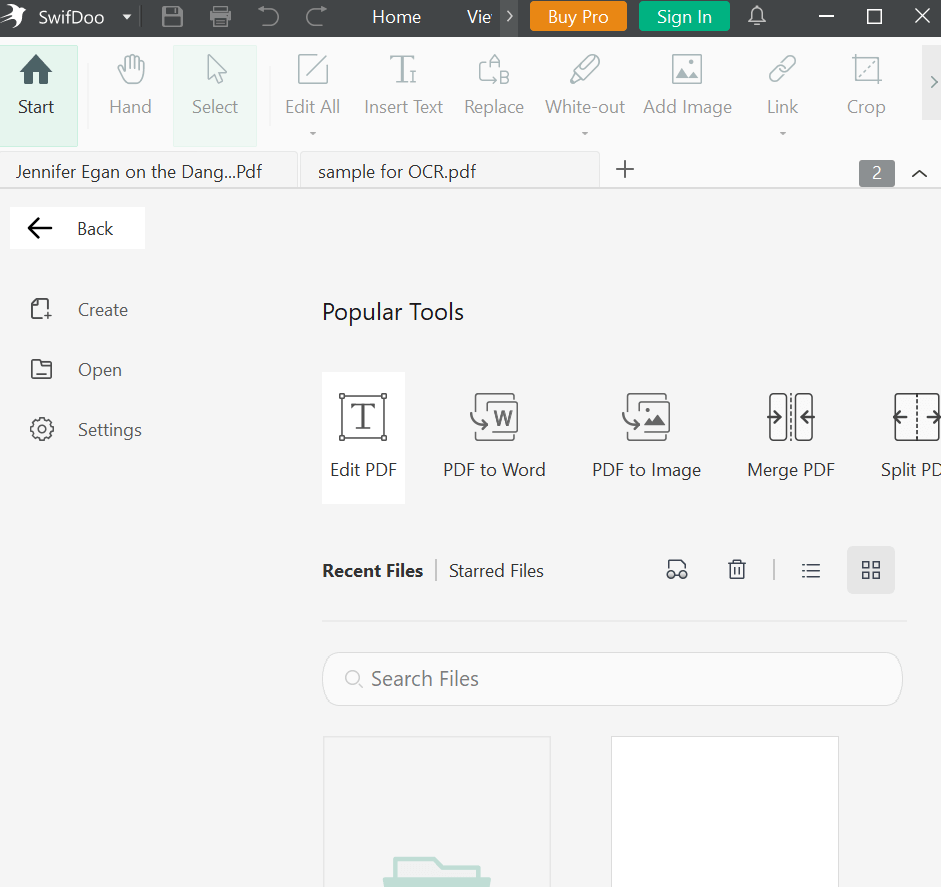The width and height of the screenshot is (941, 887).
Task: Open the first recent file thumbnail with the folder icon
Action: click(x=437, y=811)
